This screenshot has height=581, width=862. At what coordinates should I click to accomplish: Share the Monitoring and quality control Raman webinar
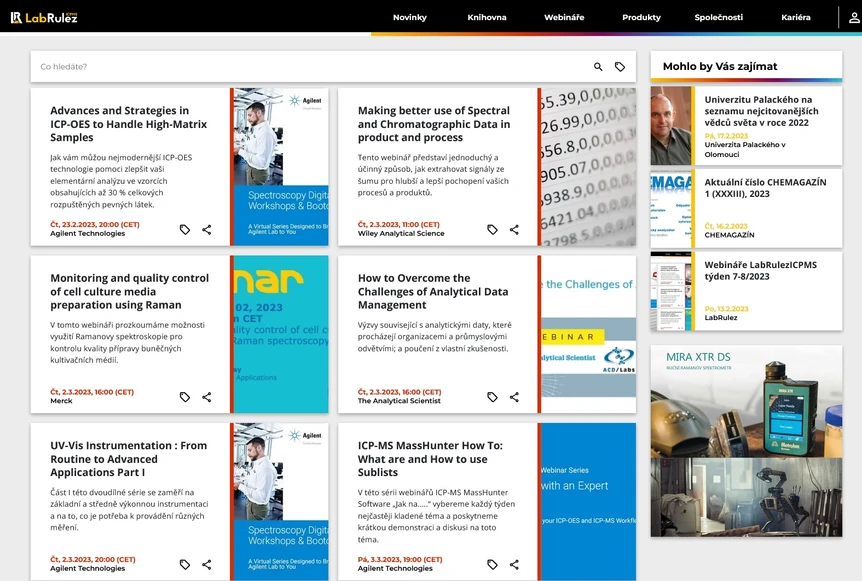pyautogui.click(x=207, y=397)
